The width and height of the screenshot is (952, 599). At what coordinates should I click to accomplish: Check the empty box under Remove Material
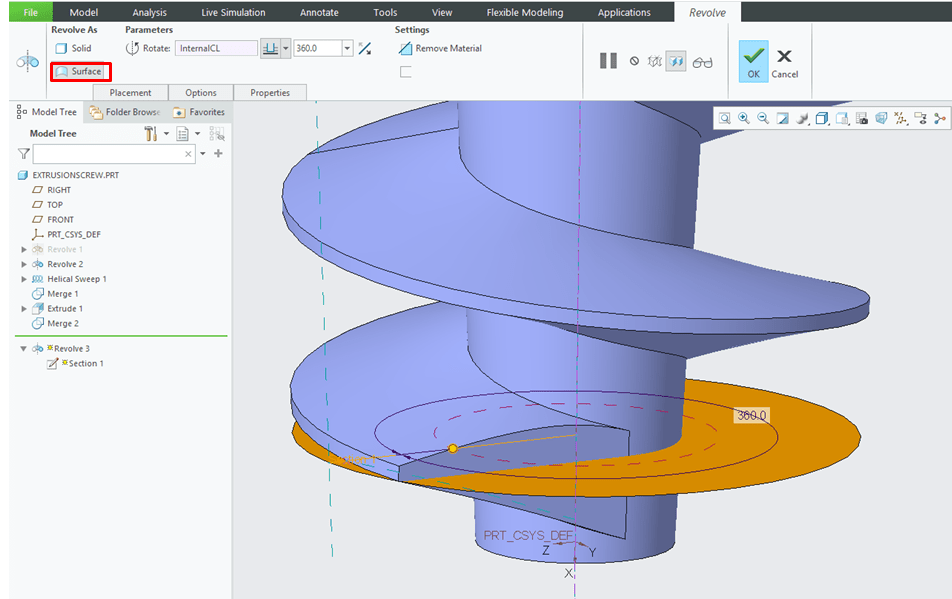point(405,71)
